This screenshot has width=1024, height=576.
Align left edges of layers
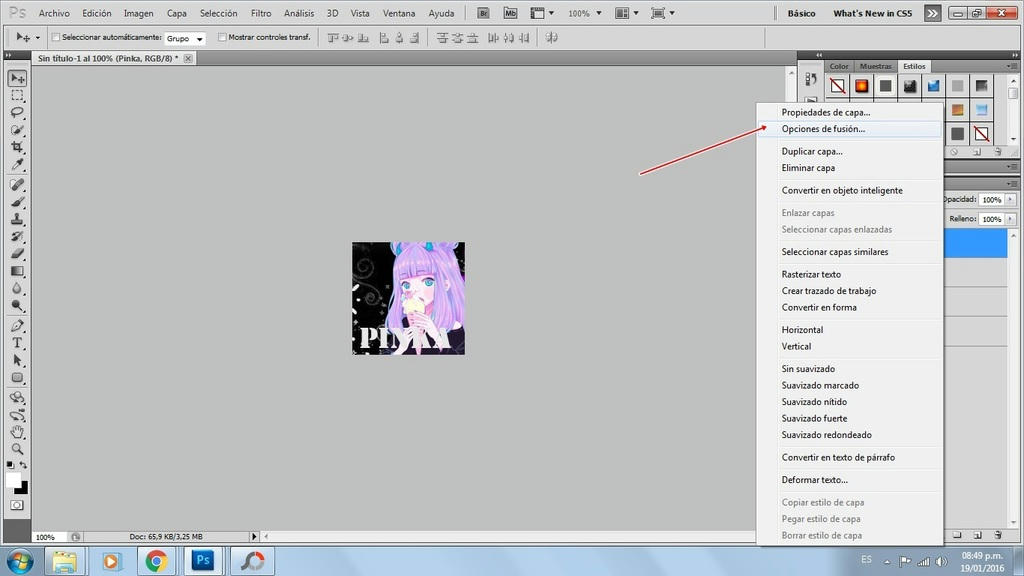tap(384, 38)
